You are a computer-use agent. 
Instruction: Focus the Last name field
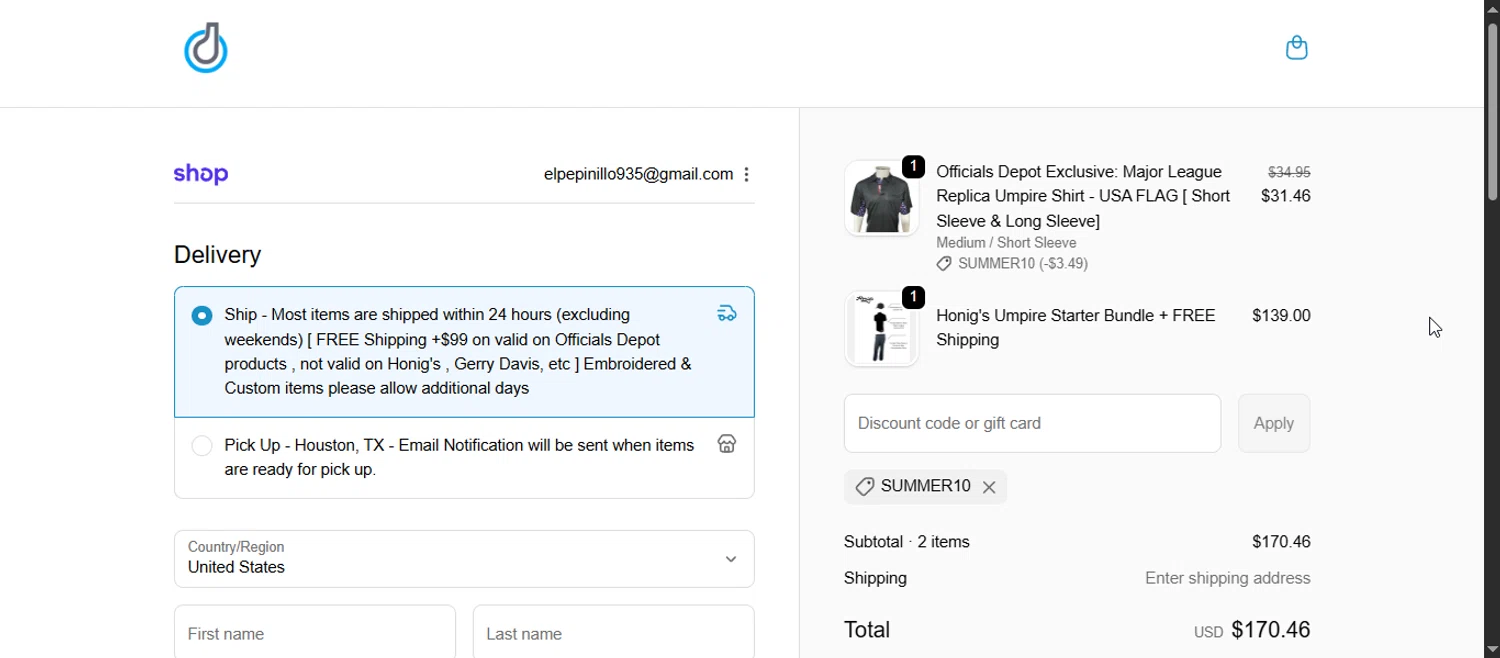pyautogui.click(x=614, y=632)
